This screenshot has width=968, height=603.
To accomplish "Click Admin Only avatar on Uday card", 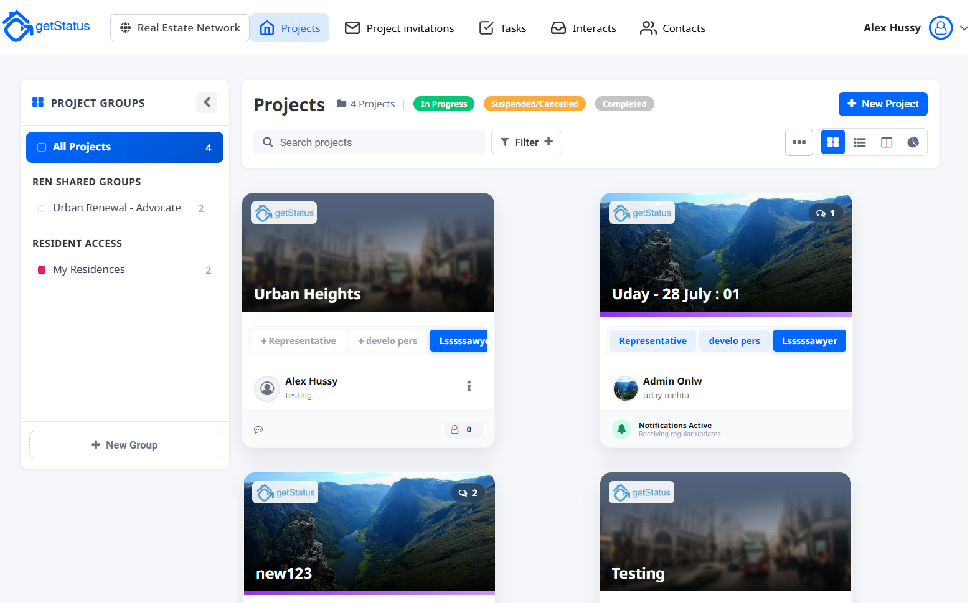I will [x=625, y=388].
